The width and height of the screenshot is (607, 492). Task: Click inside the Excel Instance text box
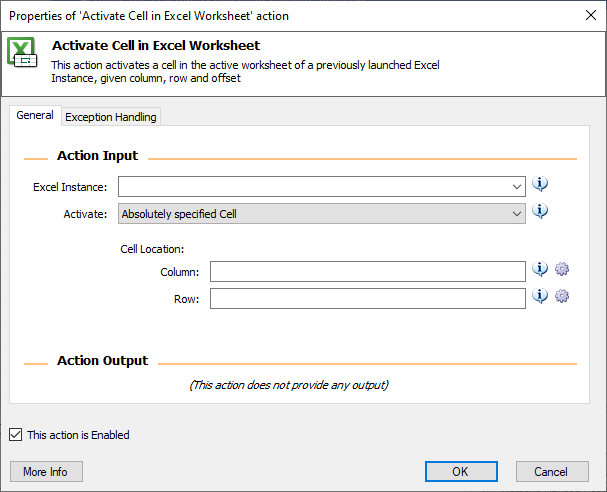pyautogui.click(x=314, y=187)
